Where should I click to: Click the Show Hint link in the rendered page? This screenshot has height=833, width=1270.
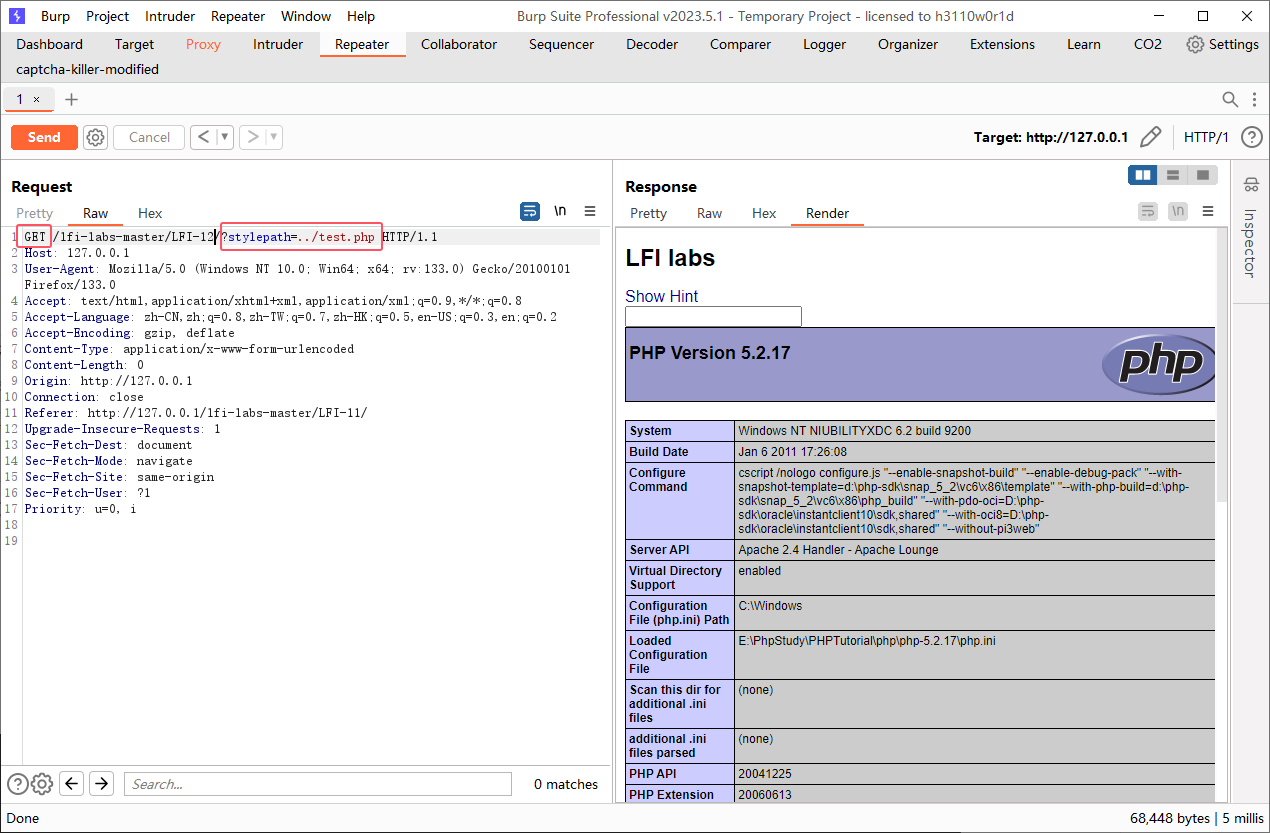coord(661,296)
